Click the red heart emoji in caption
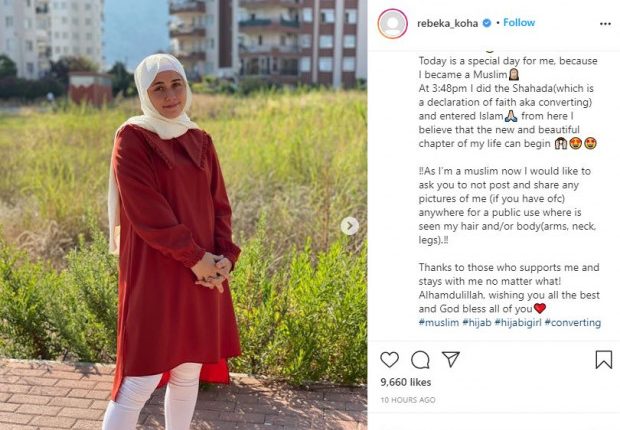 539,308
